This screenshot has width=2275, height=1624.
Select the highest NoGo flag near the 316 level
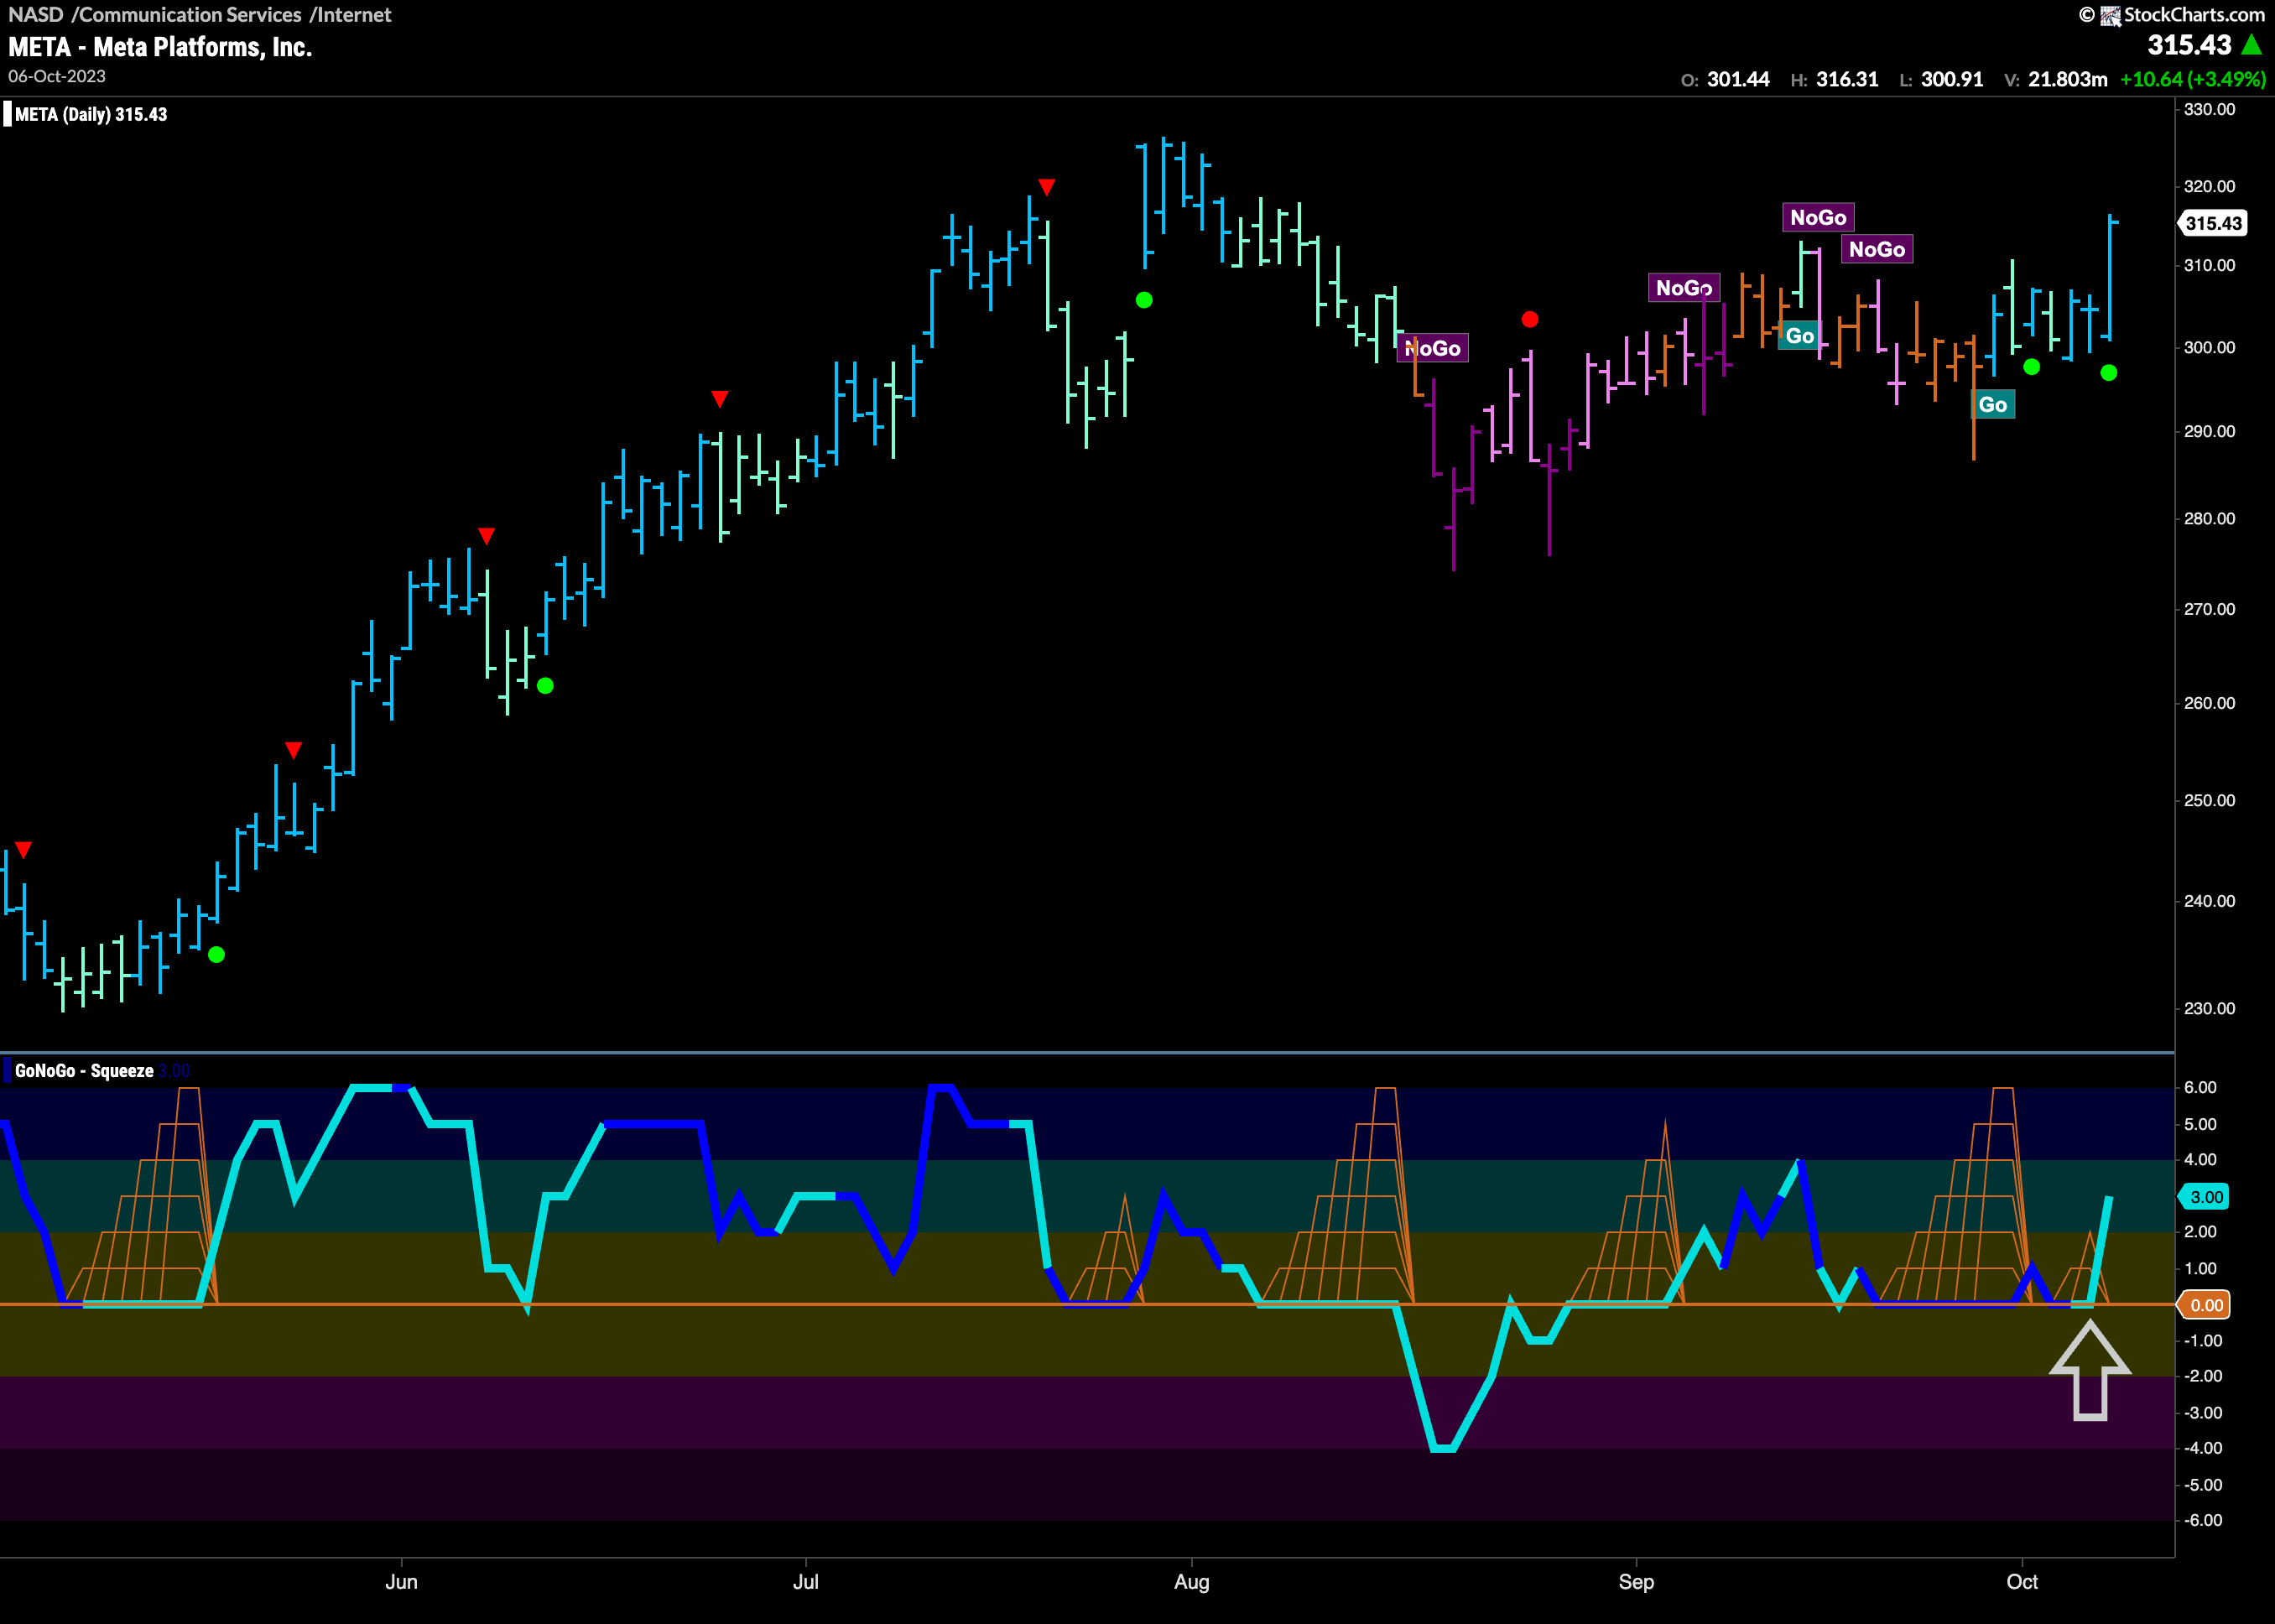1818,218
